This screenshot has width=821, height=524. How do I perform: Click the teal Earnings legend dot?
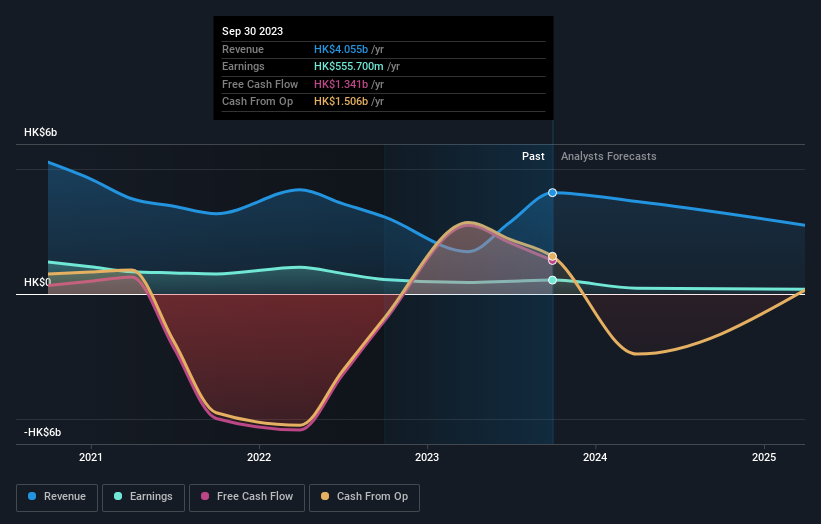click(118, 496)
